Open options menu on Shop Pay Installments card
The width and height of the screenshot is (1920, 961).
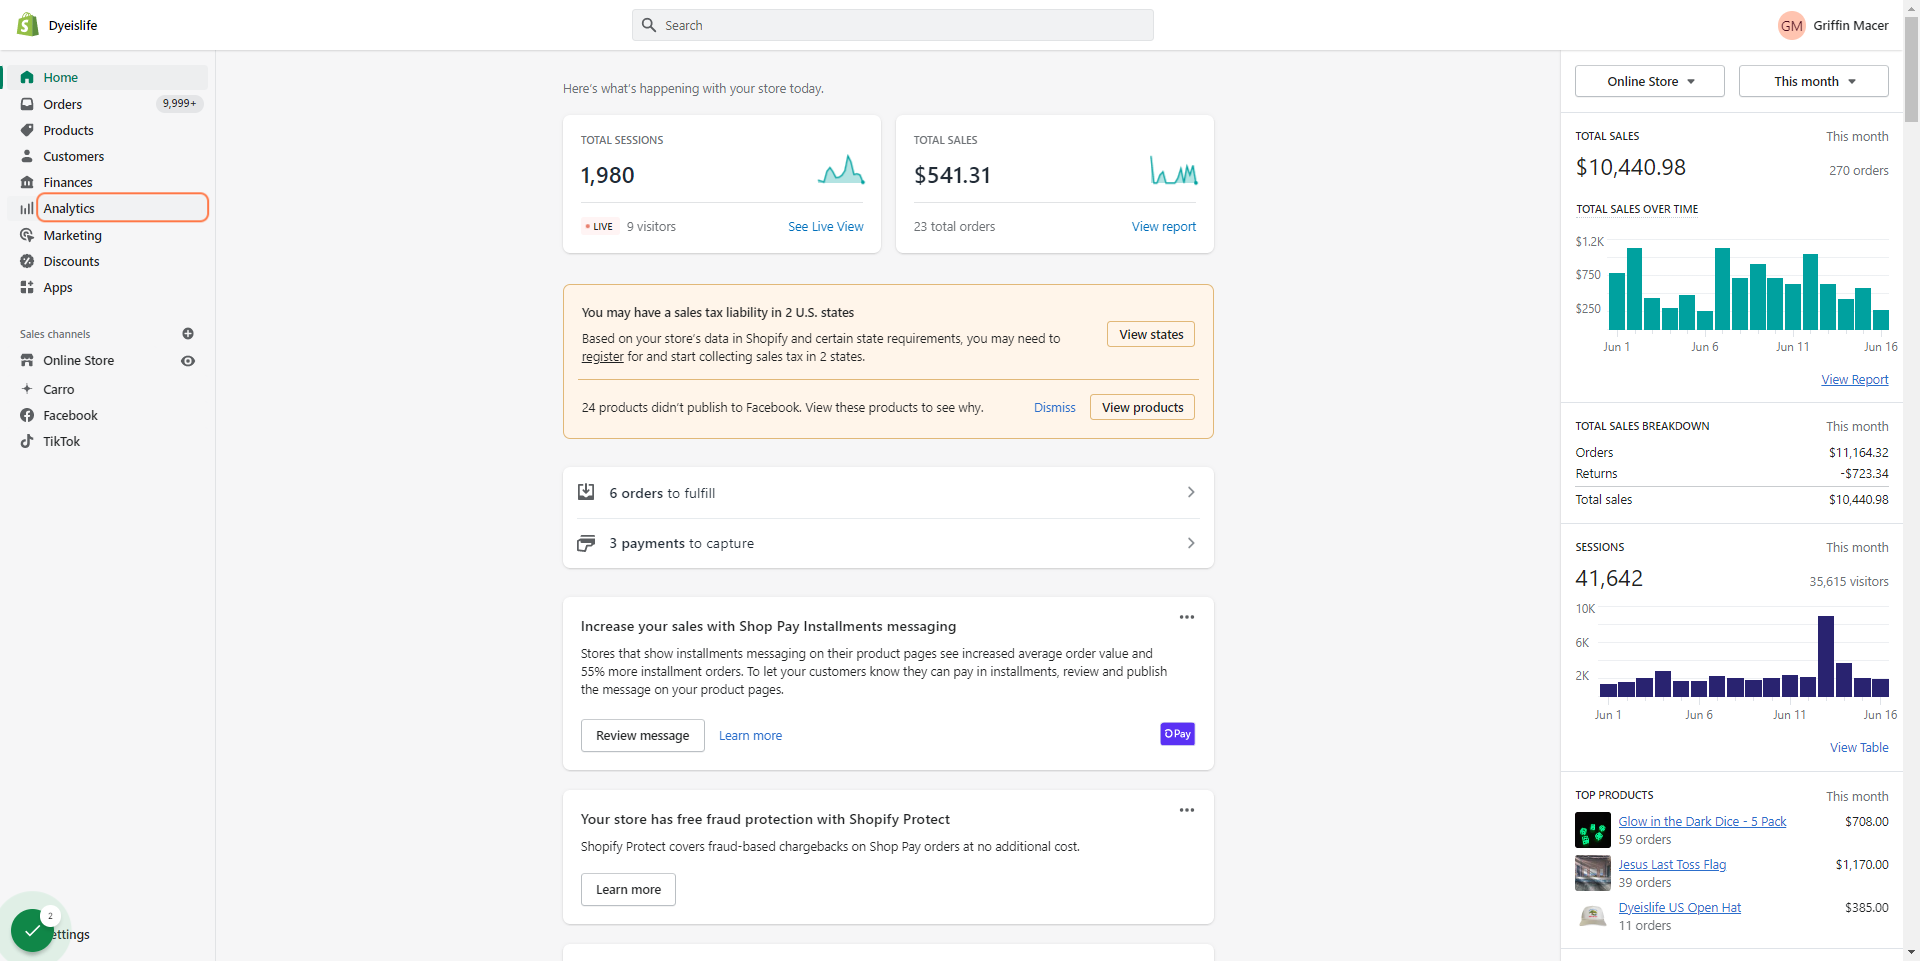coord(1187,617)
